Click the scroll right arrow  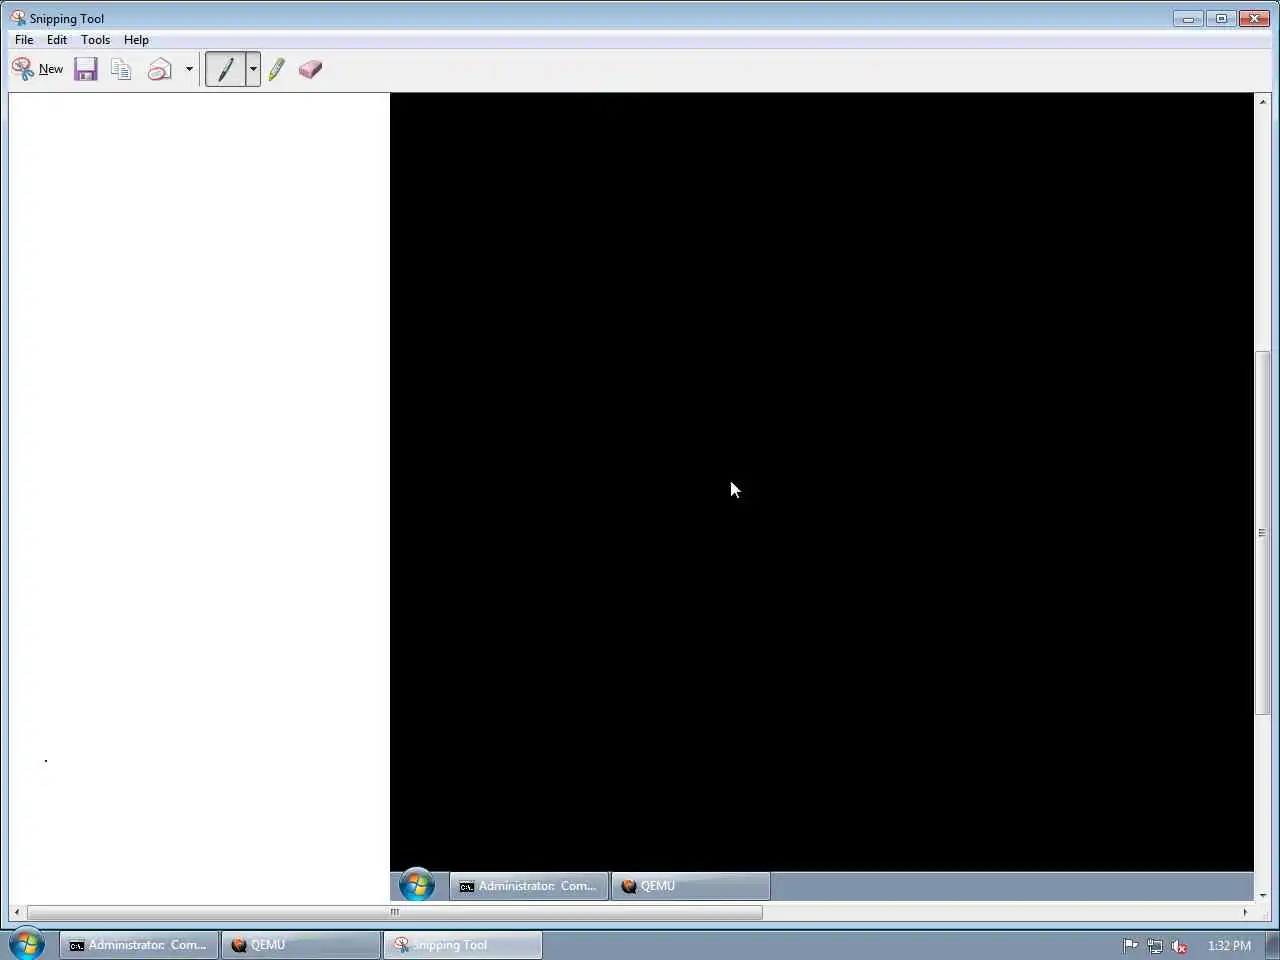coord(1245,912)
